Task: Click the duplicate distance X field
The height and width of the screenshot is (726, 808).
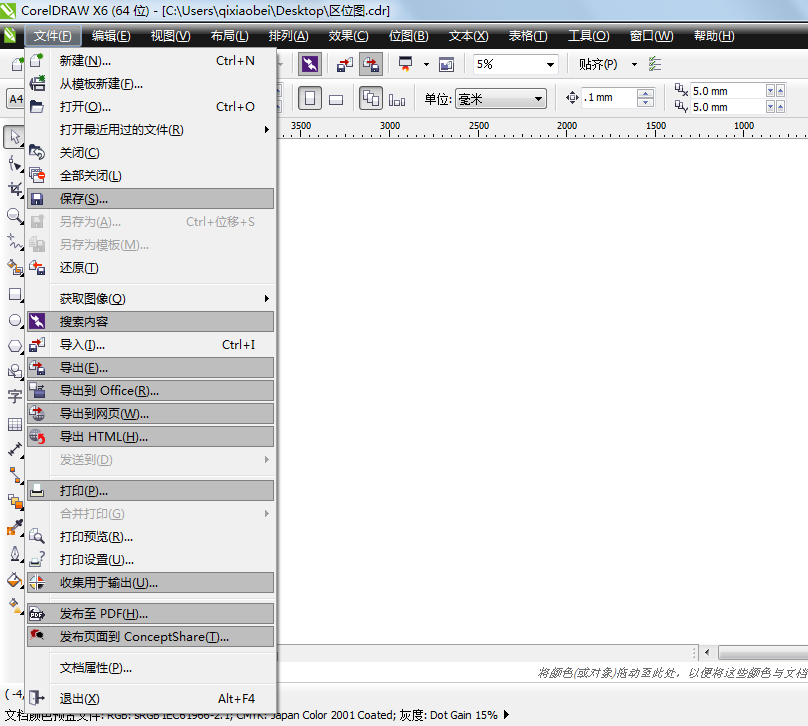Action: tap(728, 91)
